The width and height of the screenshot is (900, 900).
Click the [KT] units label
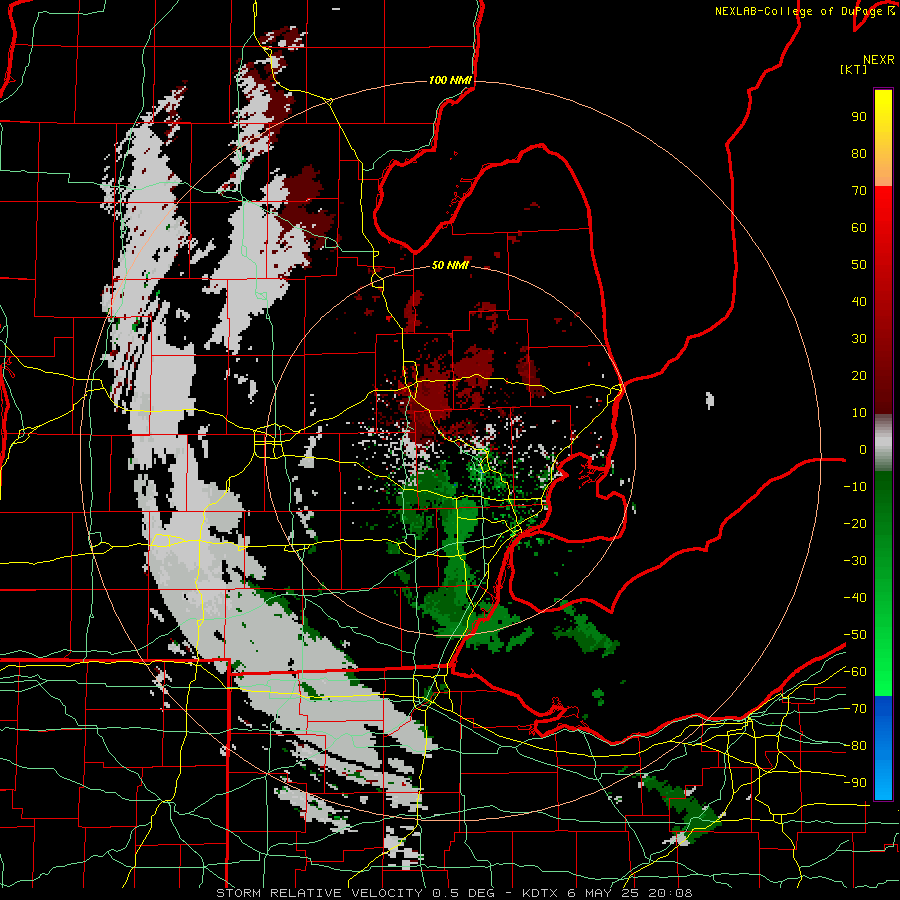[x=854, y=69]
